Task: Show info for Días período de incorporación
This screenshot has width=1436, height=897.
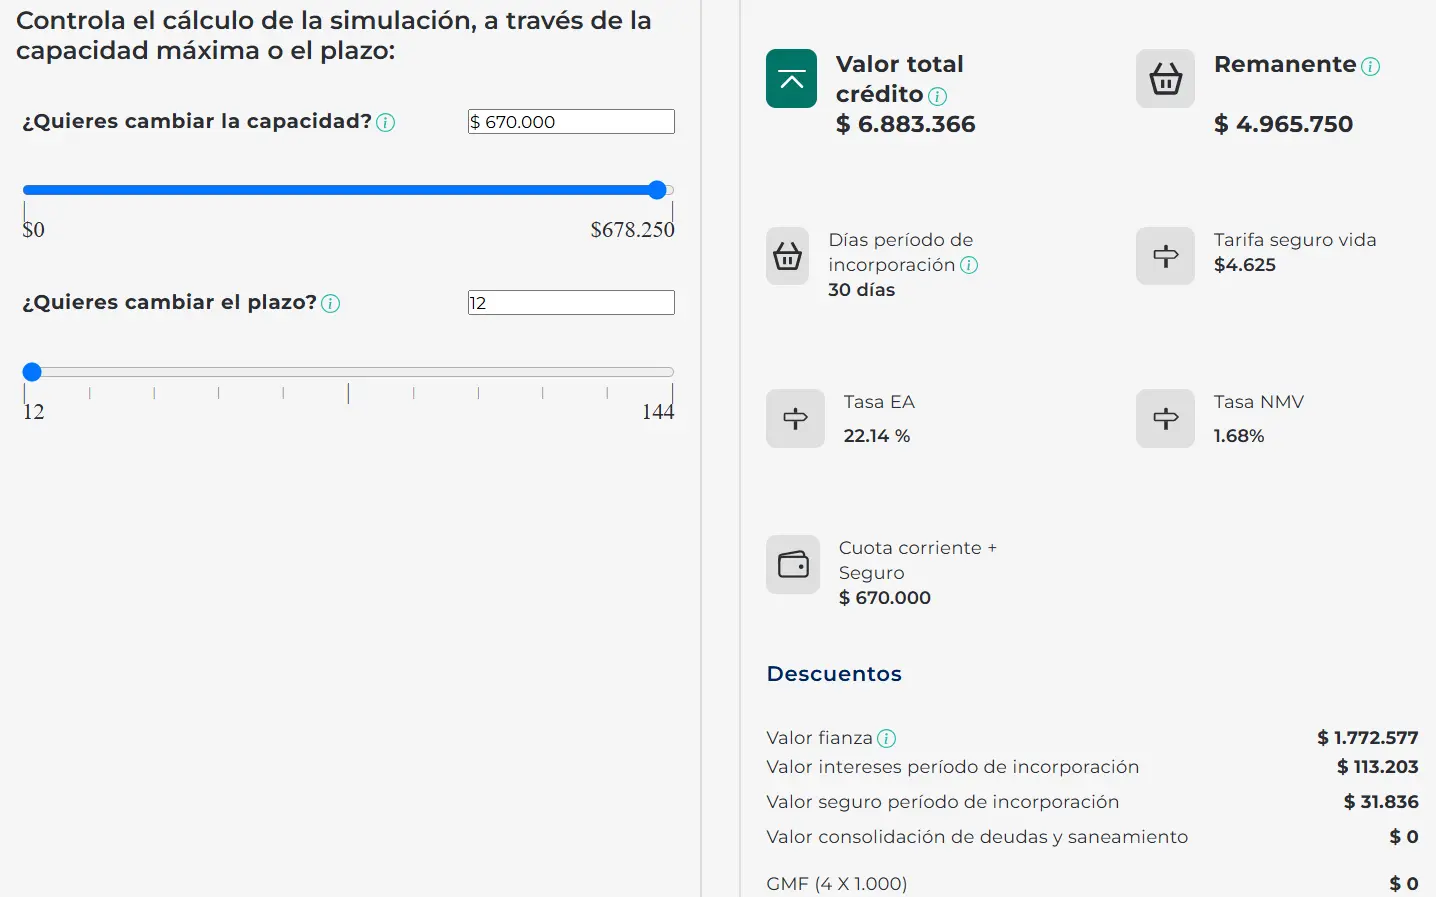Action: (x=969, y=265)
